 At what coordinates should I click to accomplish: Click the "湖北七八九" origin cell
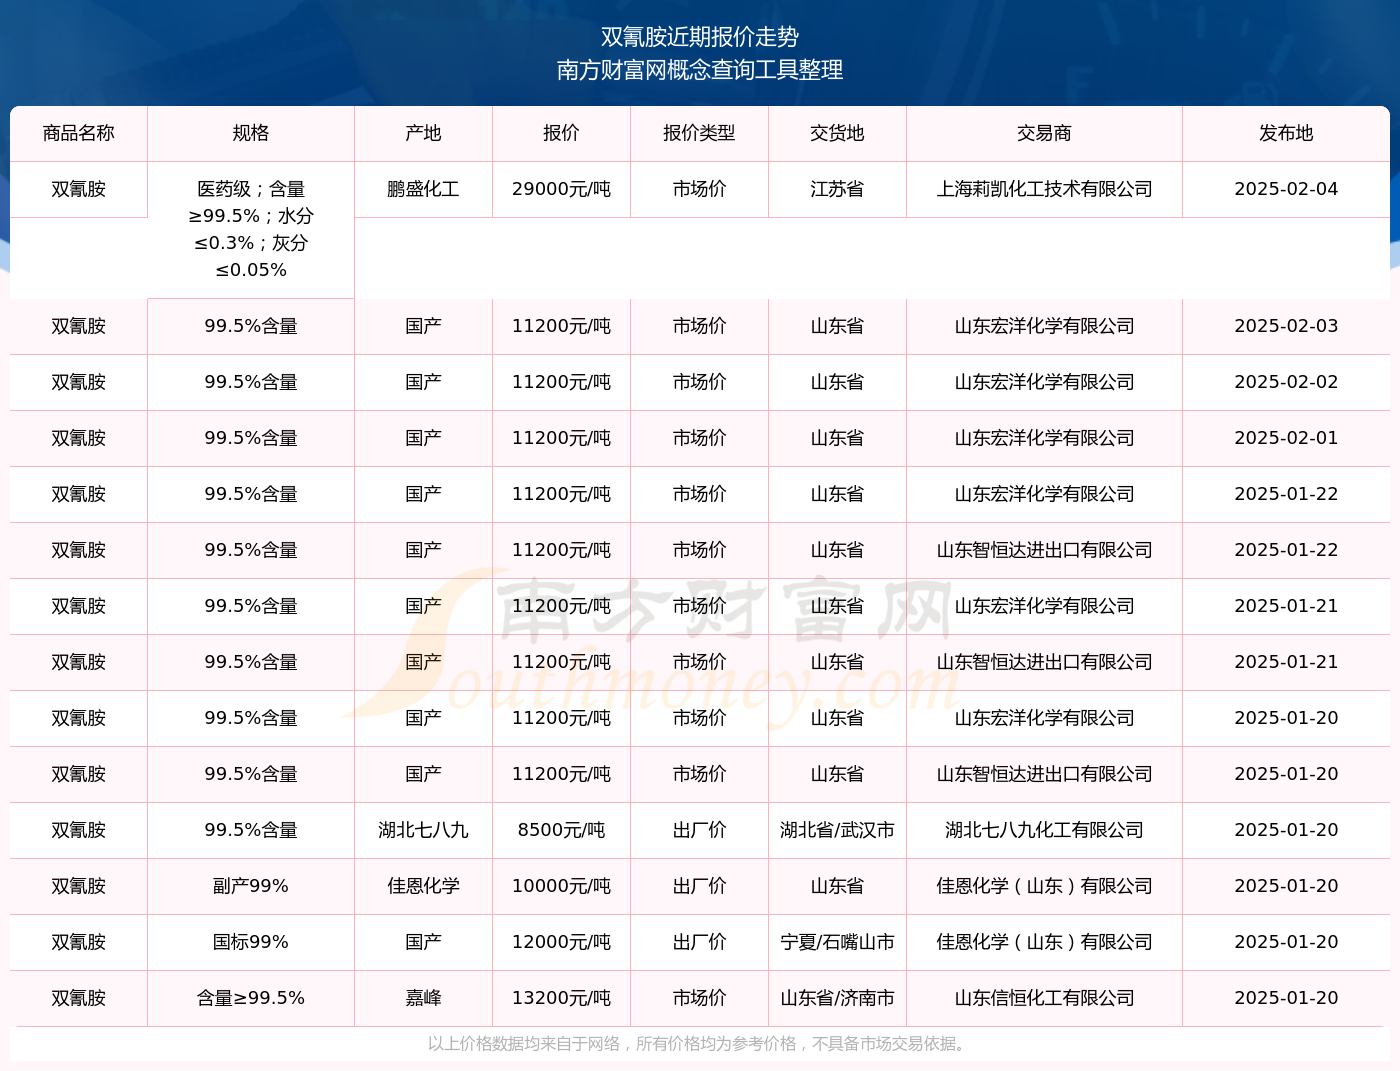click(423, 830)
